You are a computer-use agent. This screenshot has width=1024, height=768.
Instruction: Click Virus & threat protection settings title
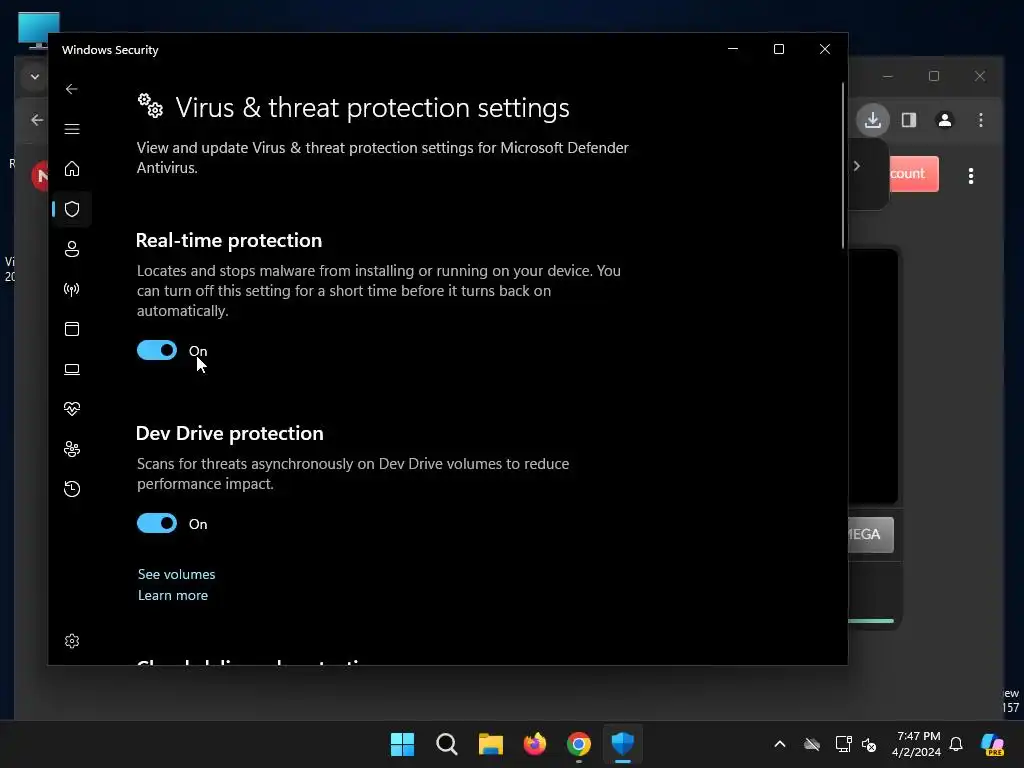click(x=372, y=108)
